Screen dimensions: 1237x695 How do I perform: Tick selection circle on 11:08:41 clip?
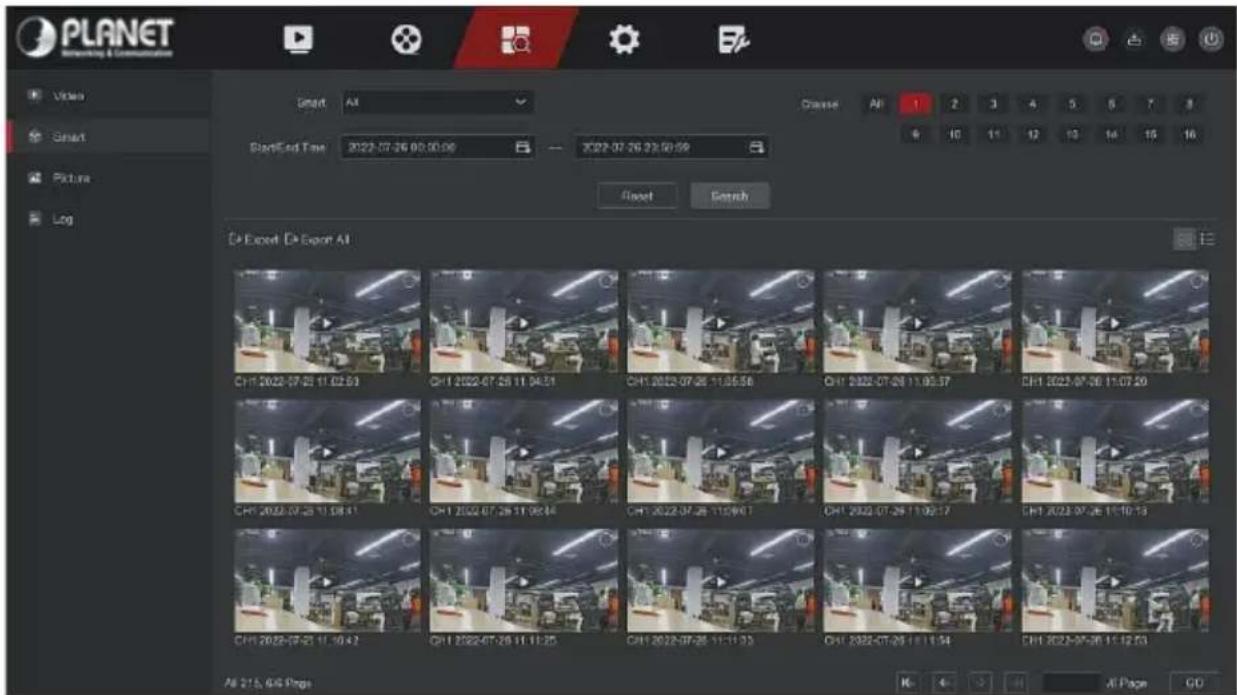point(408,411)
